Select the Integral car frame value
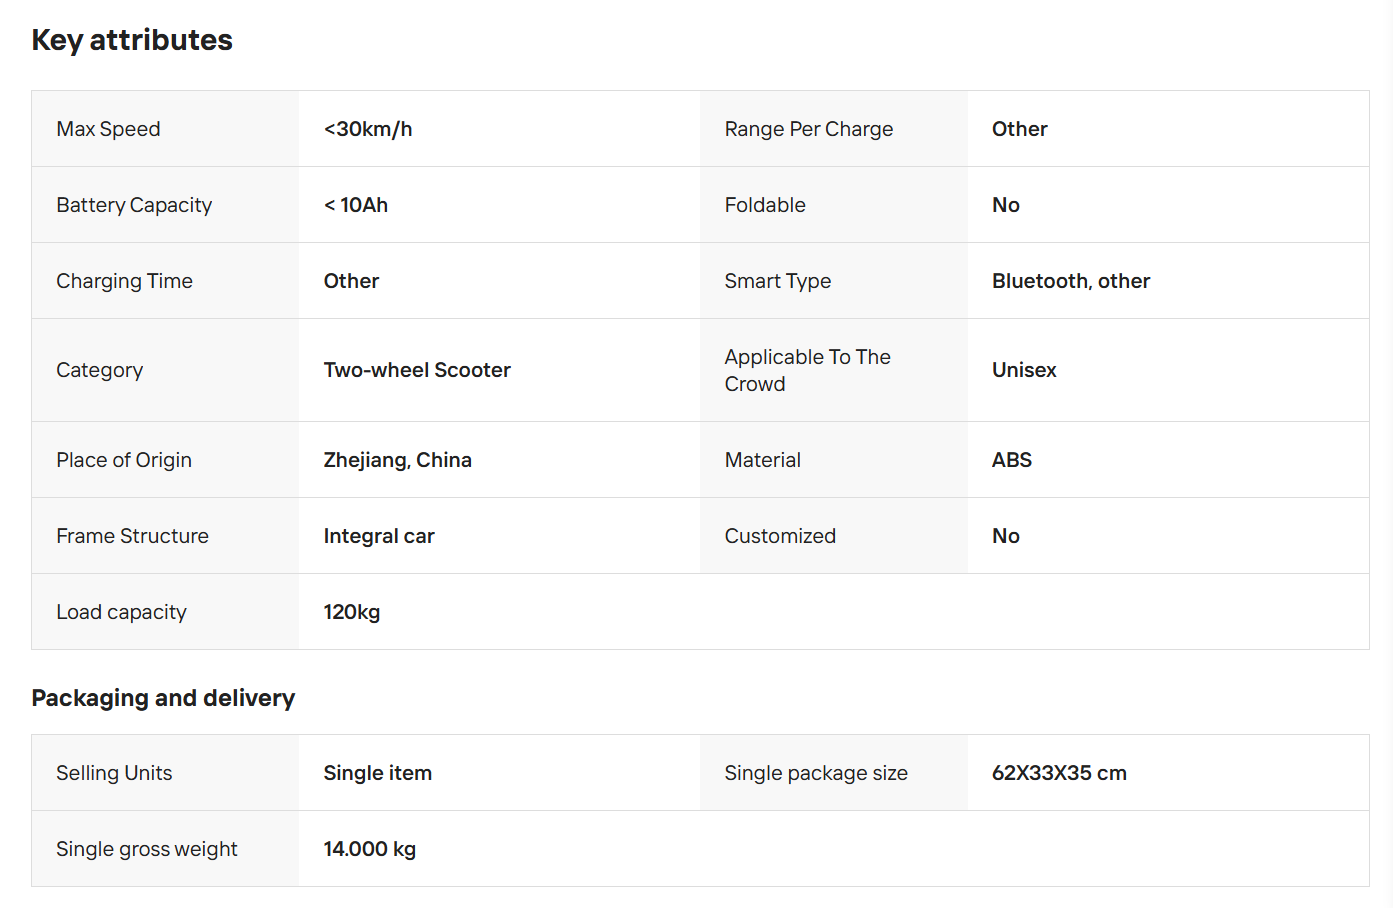The width and height of the screenshot is (1393, 908). [379, 536]
